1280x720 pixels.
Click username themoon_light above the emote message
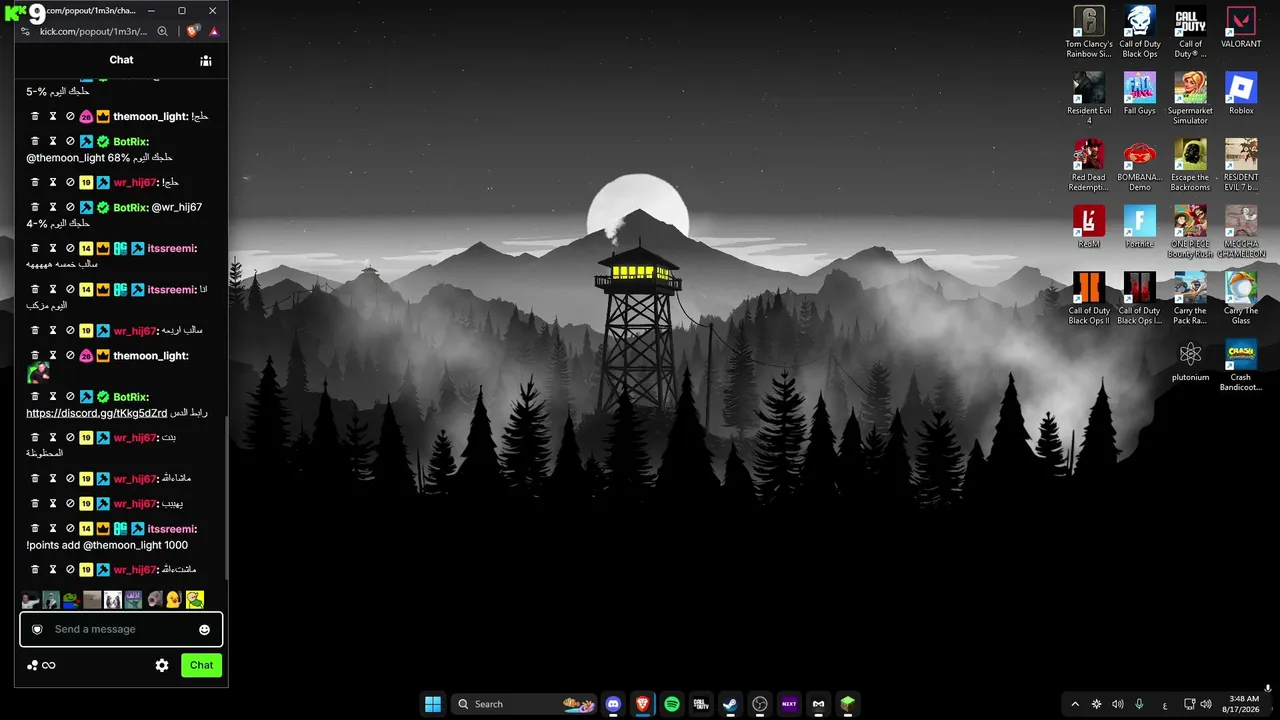[x=151, y=356]
